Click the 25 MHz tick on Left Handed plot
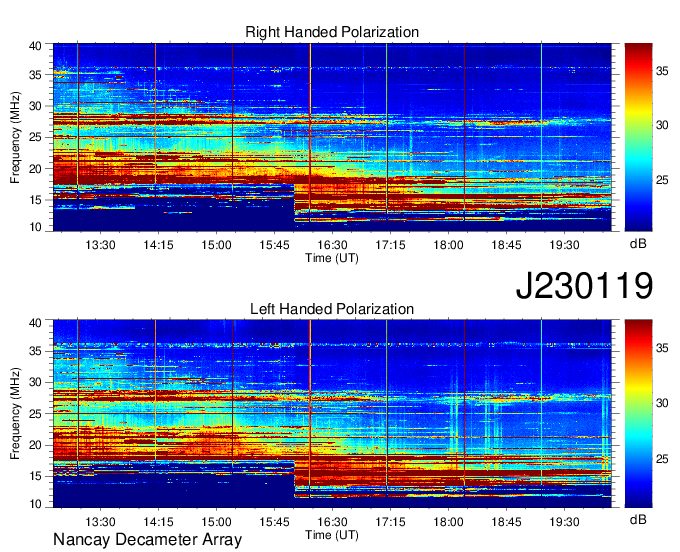The height and width of the screenshot is (552, 680). [x=35, y=414]
